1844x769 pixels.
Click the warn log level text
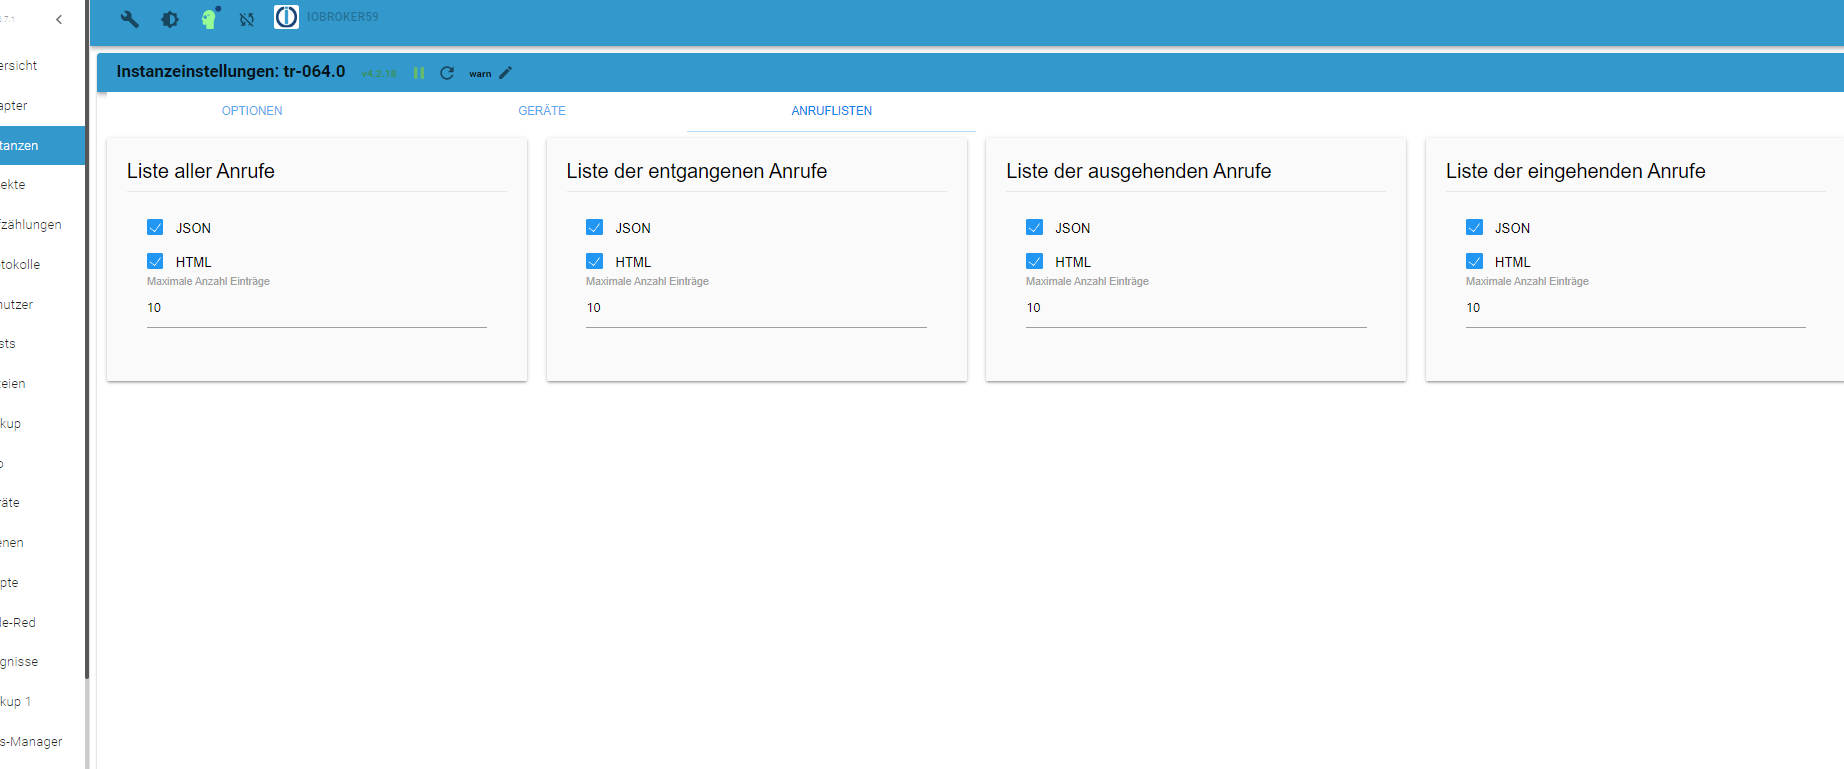point(480,74)
